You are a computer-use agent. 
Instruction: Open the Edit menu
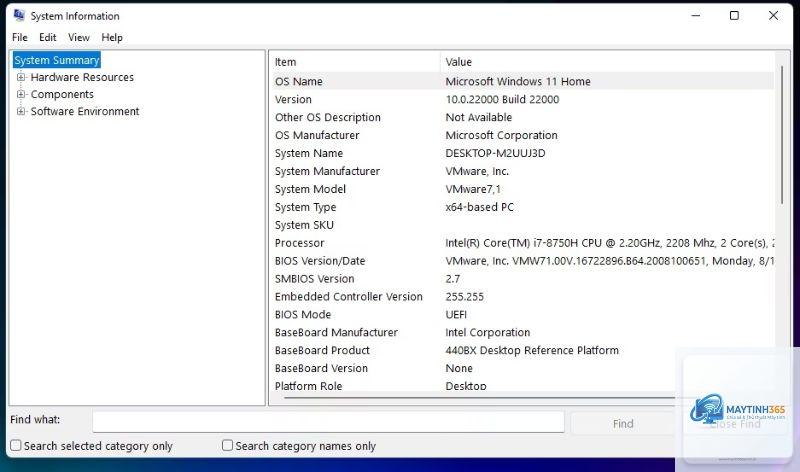point(47,37)
